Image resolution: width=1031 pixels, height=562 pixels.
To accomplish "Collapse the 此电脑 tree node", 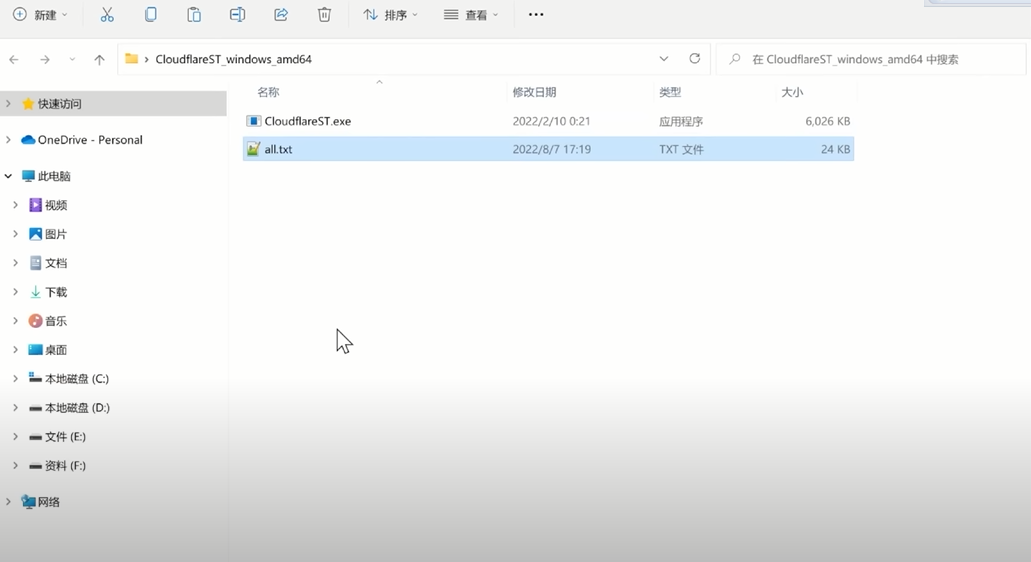I will pyautogui.click(x=8, y=176).
